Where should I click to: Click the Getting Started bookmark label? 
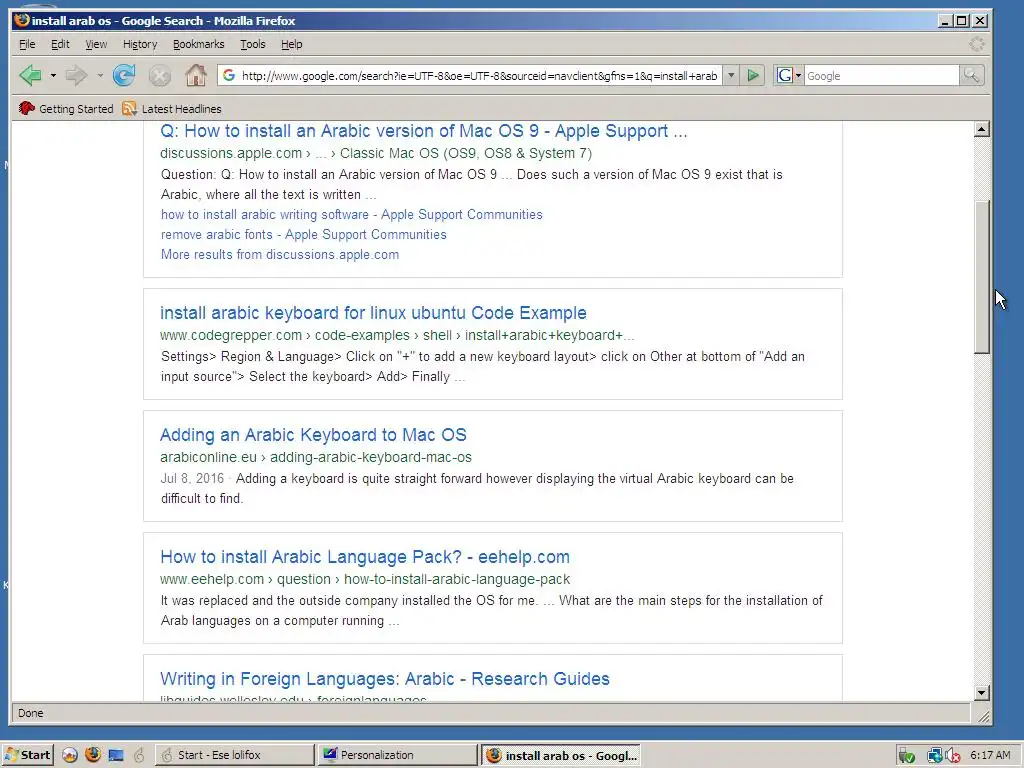point(76,109)
